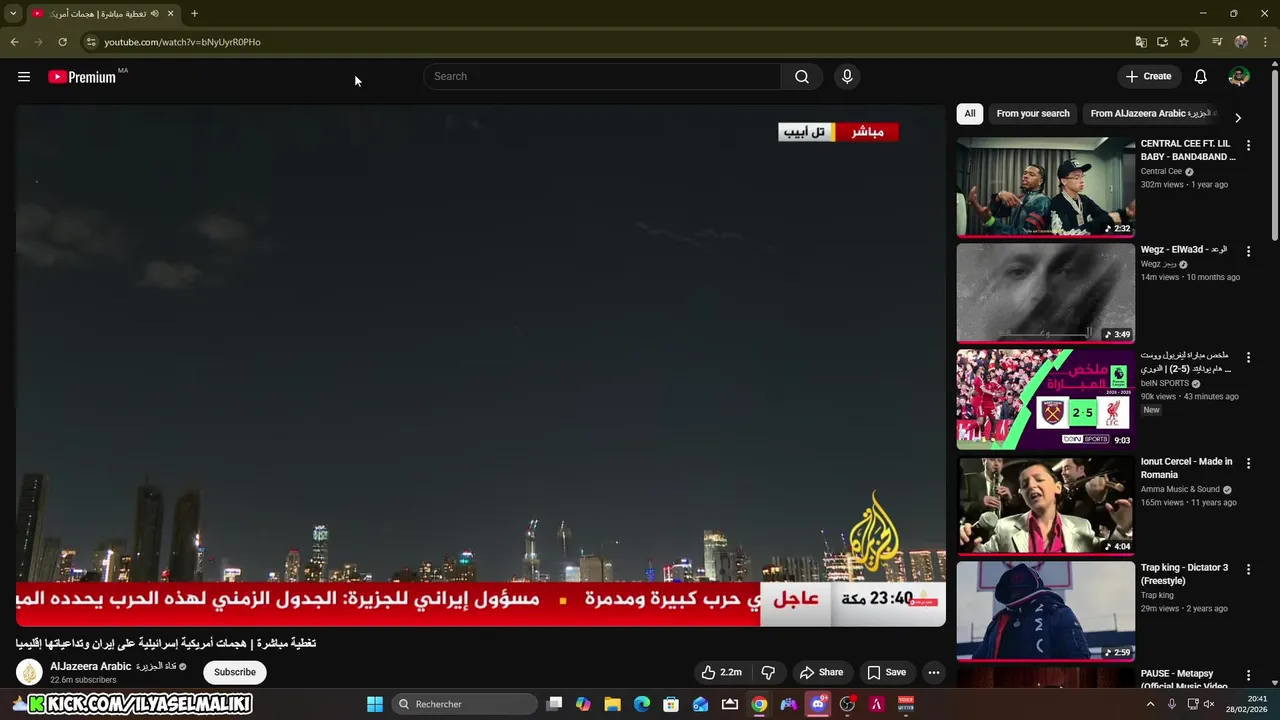Open more actions ellipsis below video
The height and width of the screenshot is (720, 1280).
point(933,672)
